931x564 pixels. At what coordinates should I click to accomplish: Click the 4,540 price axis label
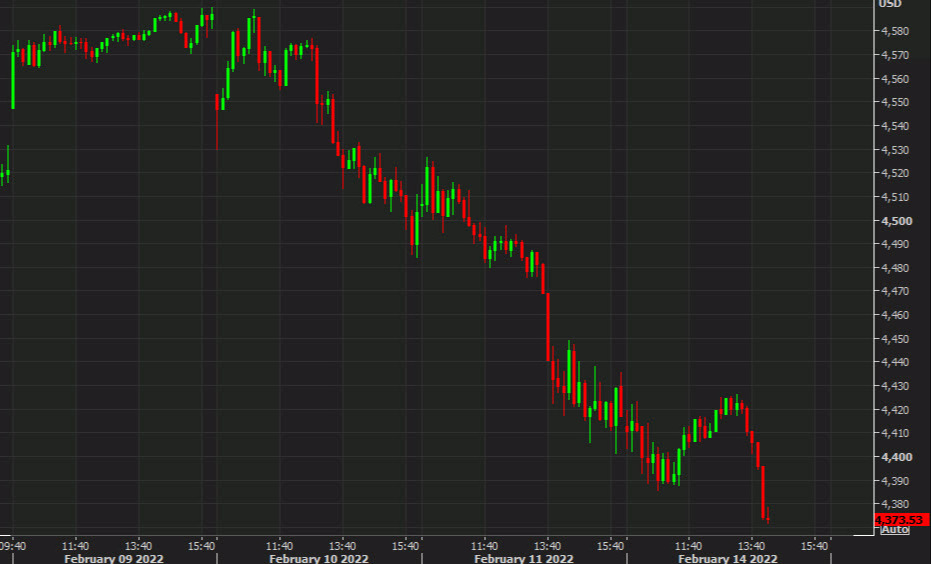pos(895,126)
